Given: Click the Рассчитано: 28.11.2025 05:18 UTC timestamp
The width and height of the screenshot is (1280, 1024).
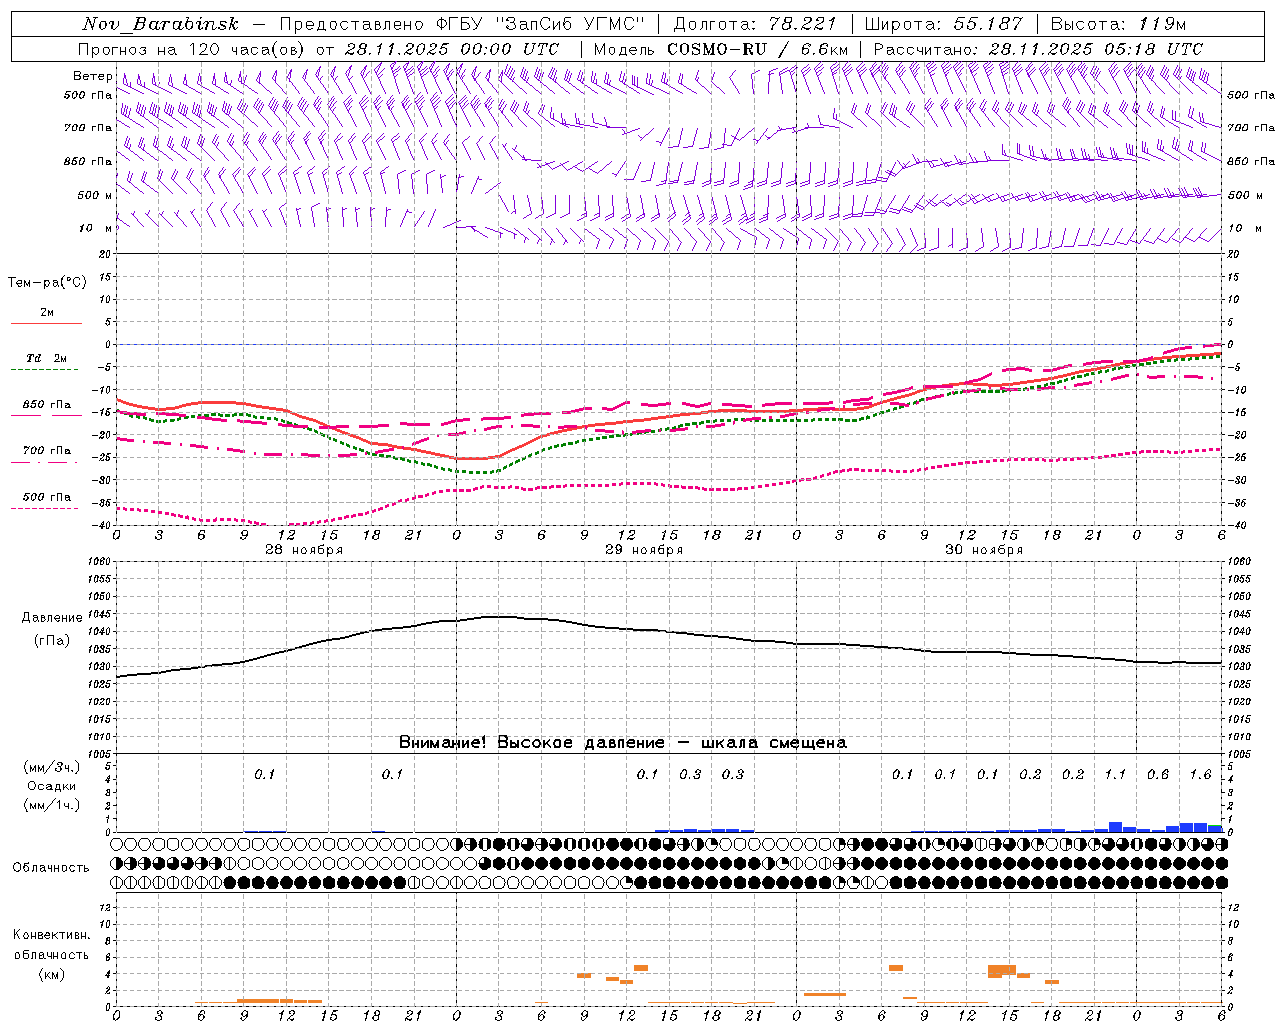Looking at the screenshot, I should (1038, 49).
